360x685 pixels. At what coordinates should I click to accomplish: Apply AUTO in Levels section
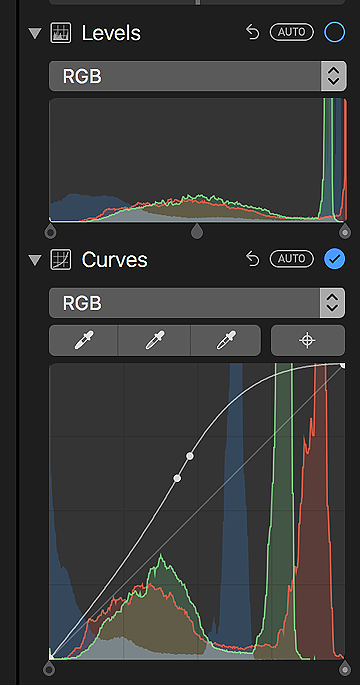[x=291, y=32]
